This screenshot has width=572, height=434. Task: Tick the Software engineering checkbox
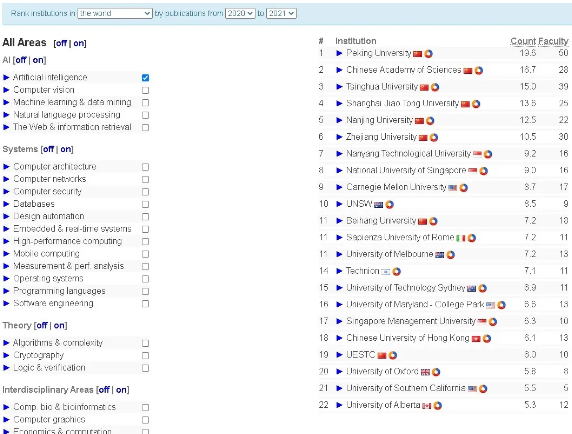click(x=145, y=304)
